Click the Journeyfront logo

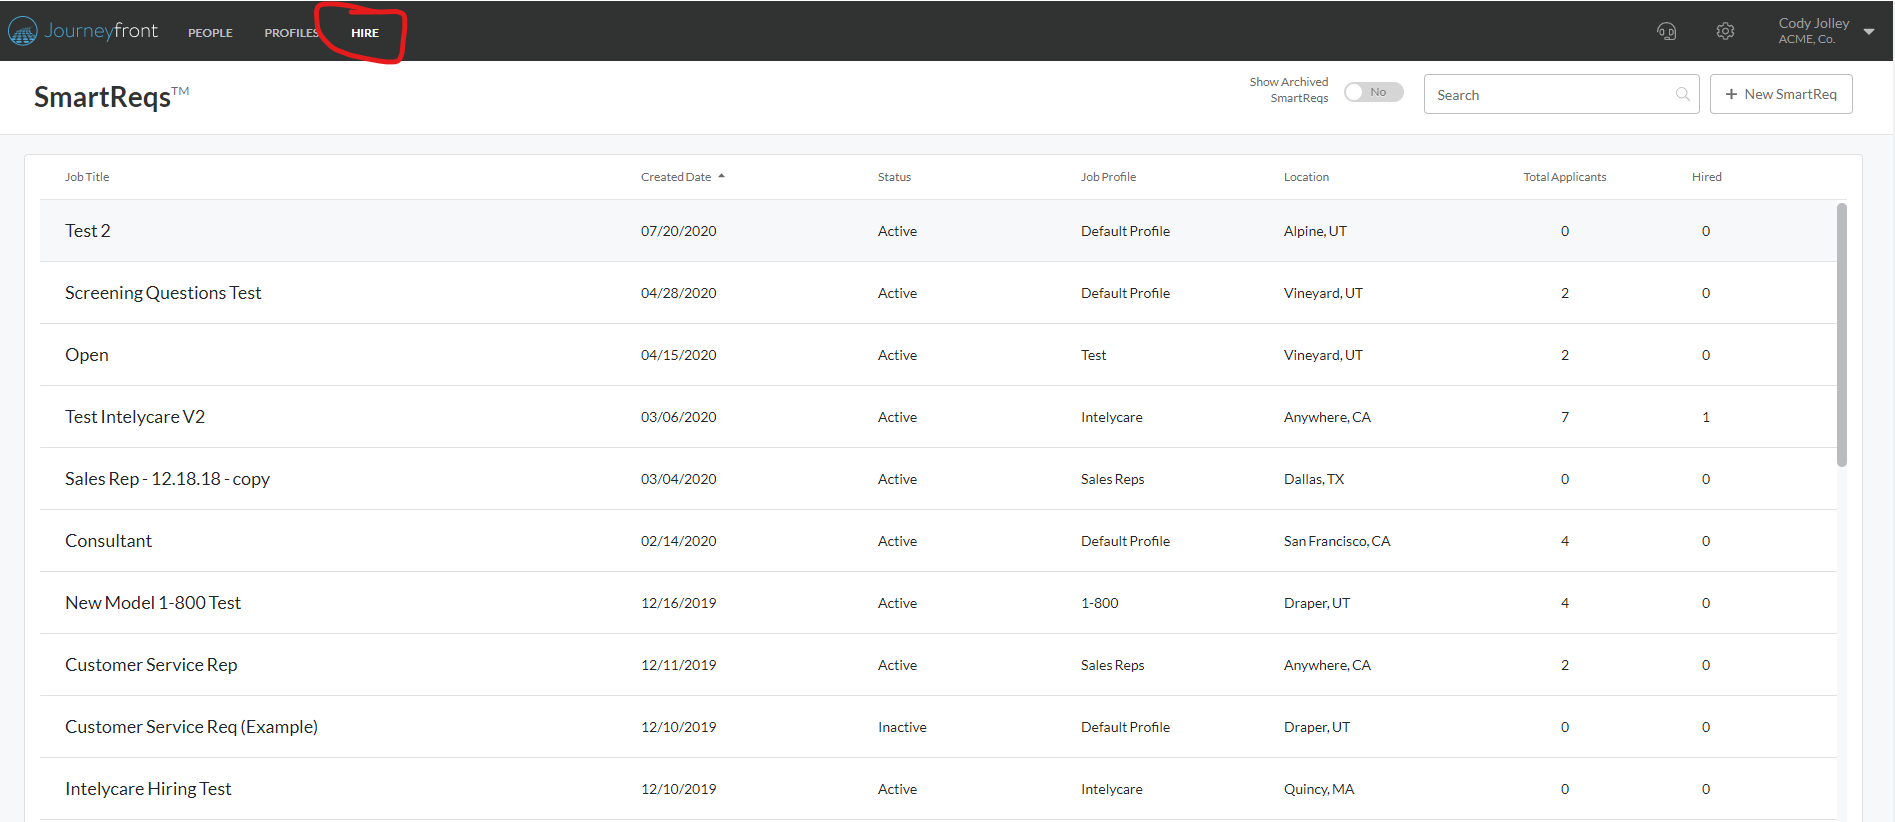pyautogui.click(x=83, y=31)
